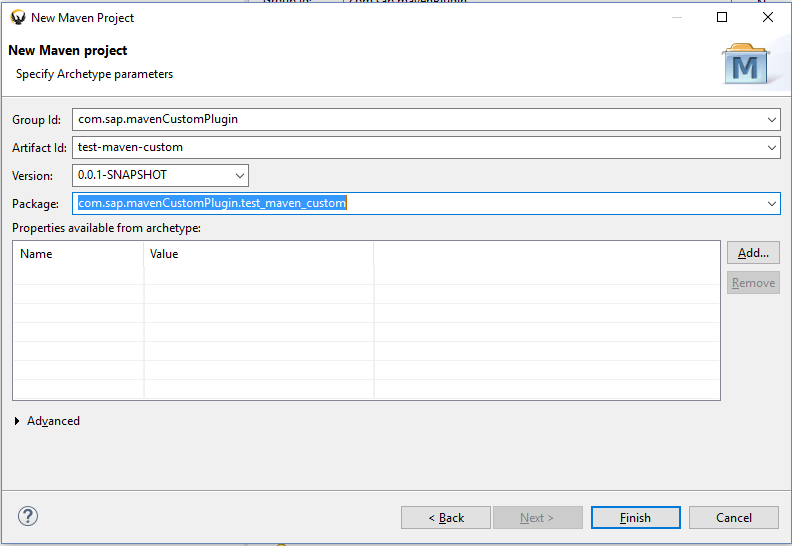Click the Value column header
Viewport: 792px width, 546px height.
click(x=259, y=254)
